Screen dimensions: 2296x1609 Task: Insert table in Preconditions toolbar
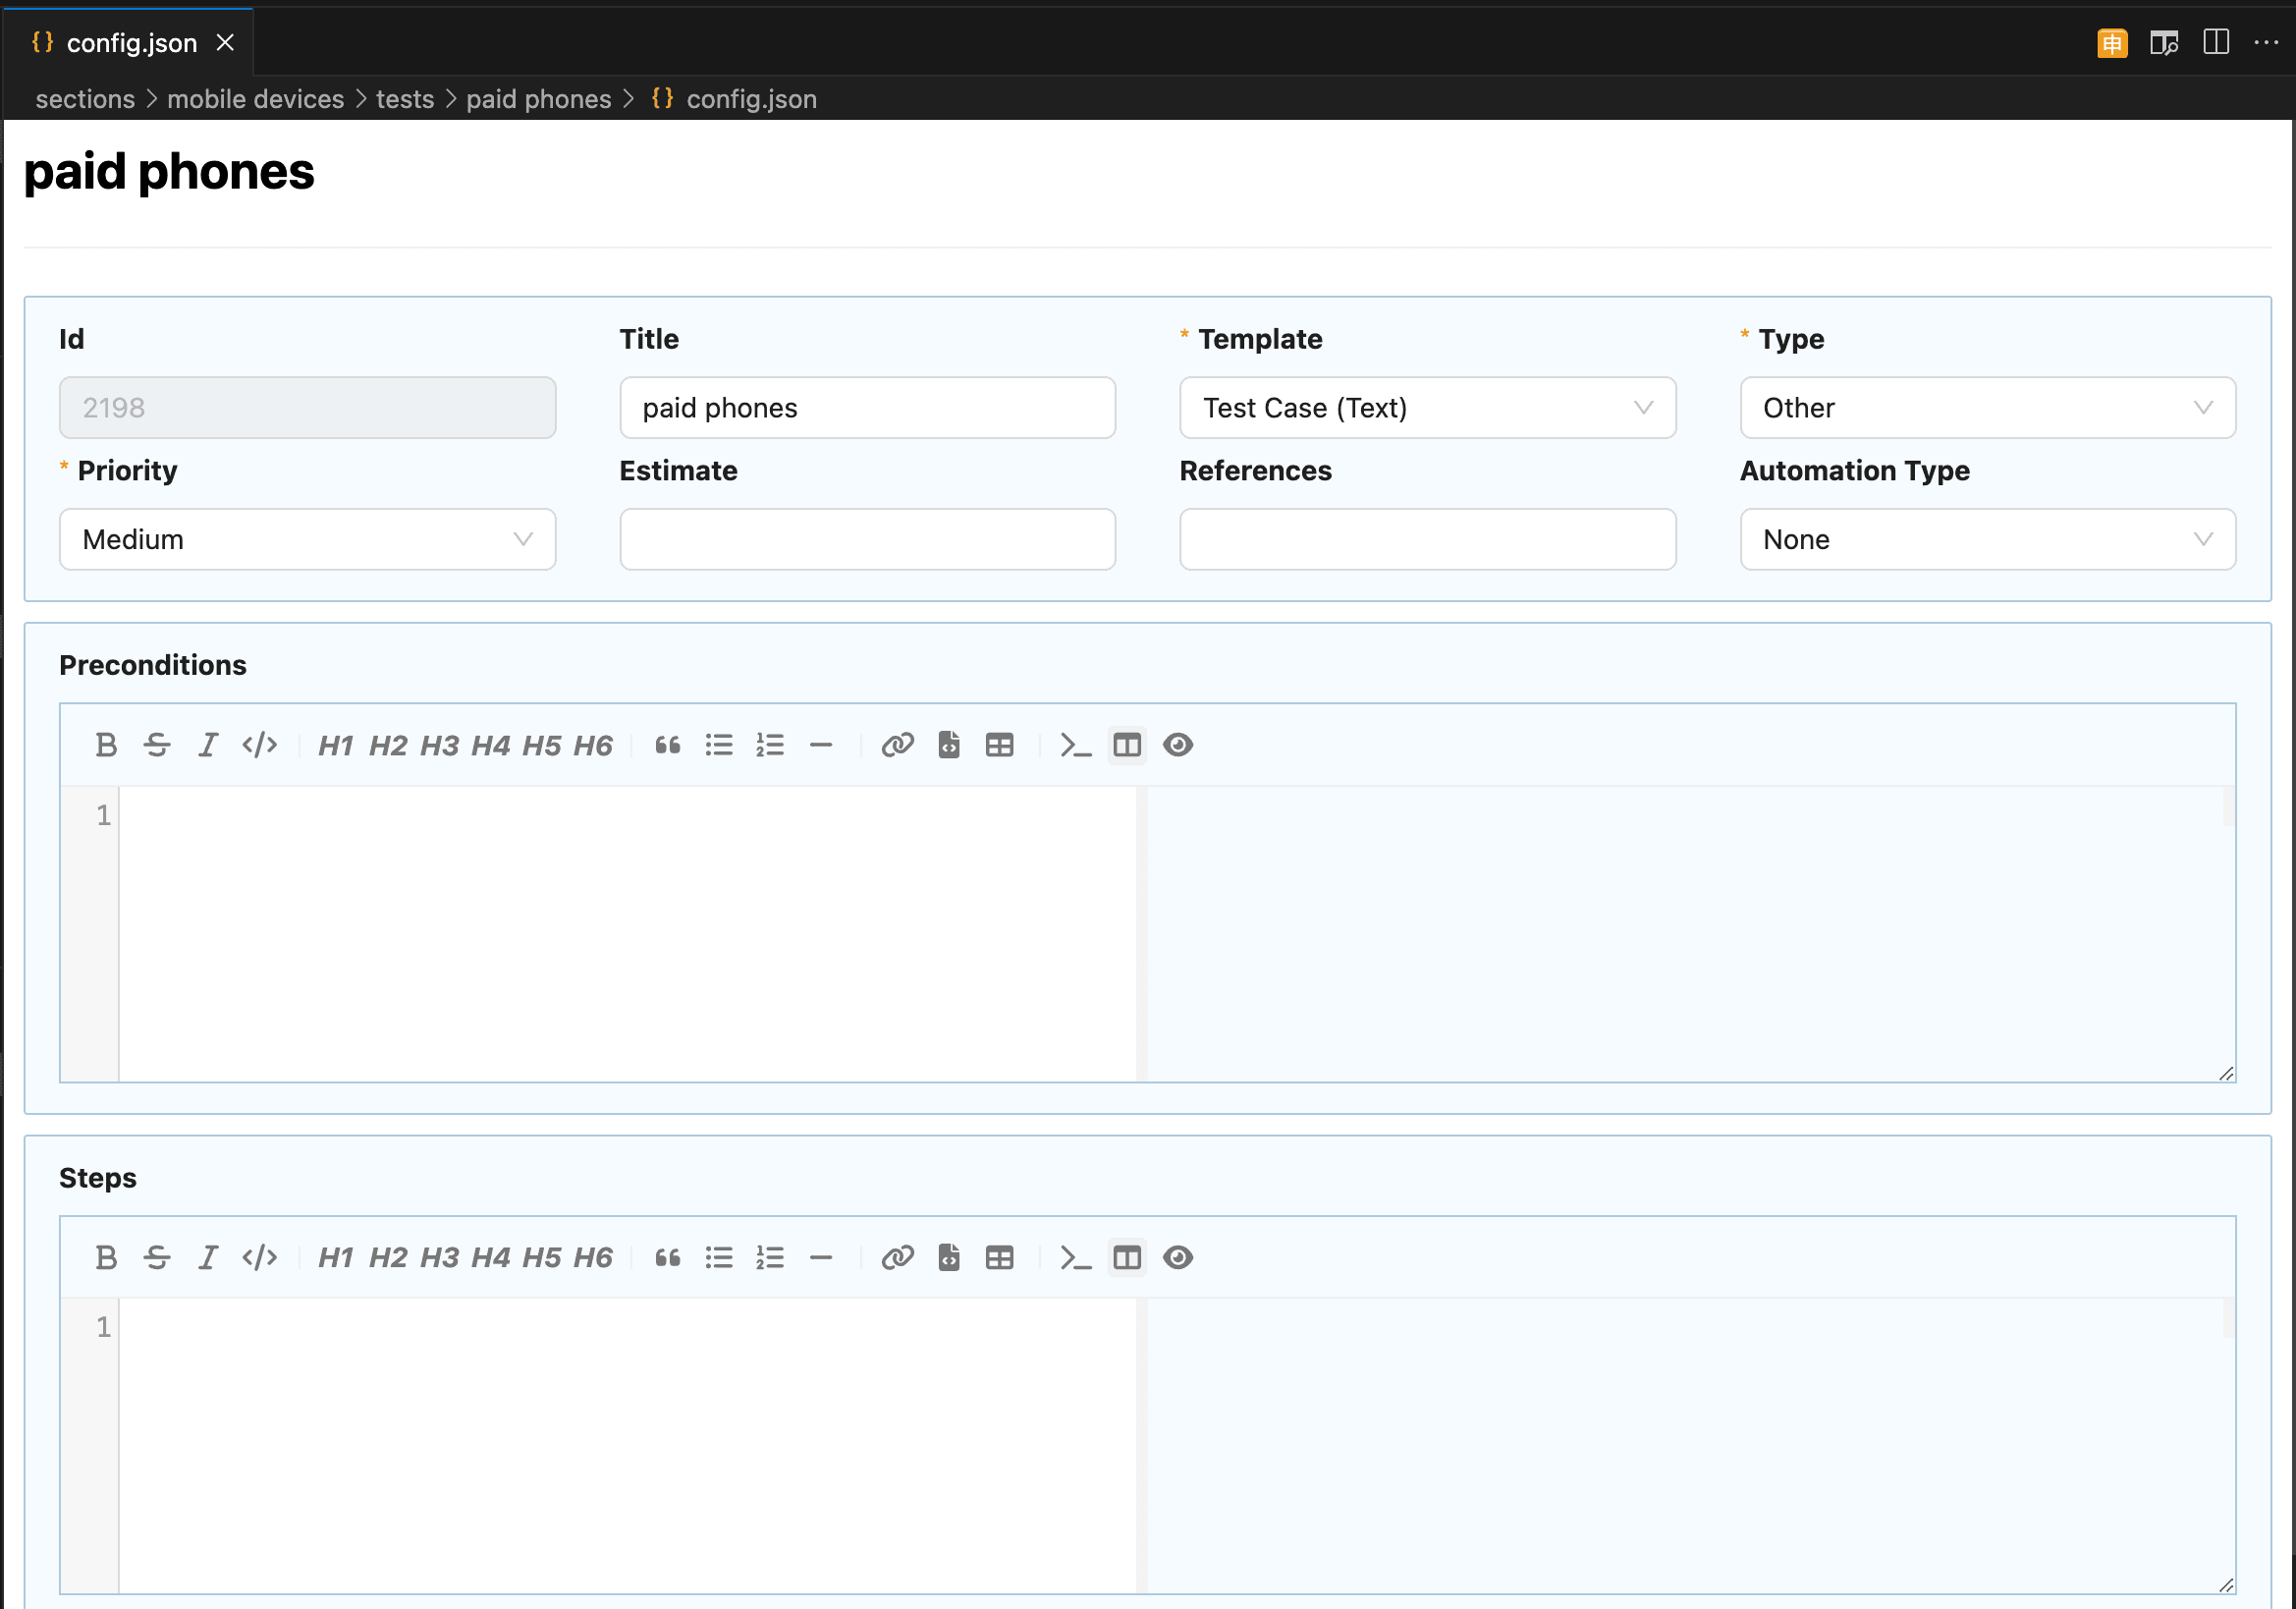coord(1000,745)
